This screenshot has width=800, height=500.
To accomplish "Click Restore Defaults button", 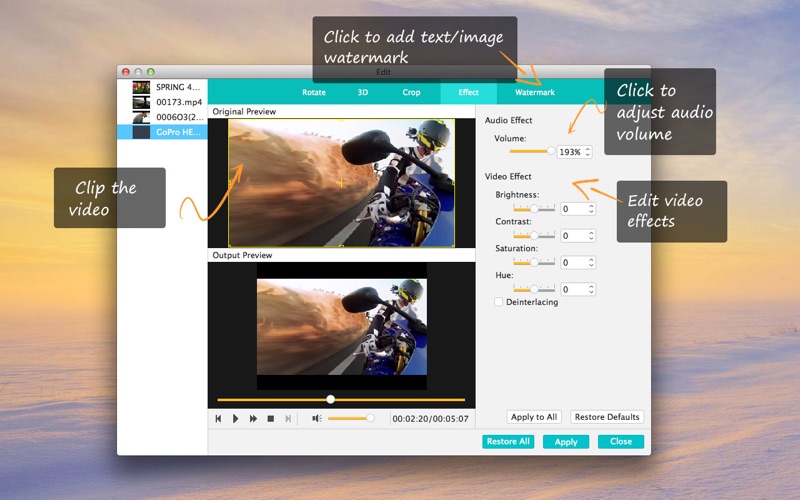I will click(607, 417).
